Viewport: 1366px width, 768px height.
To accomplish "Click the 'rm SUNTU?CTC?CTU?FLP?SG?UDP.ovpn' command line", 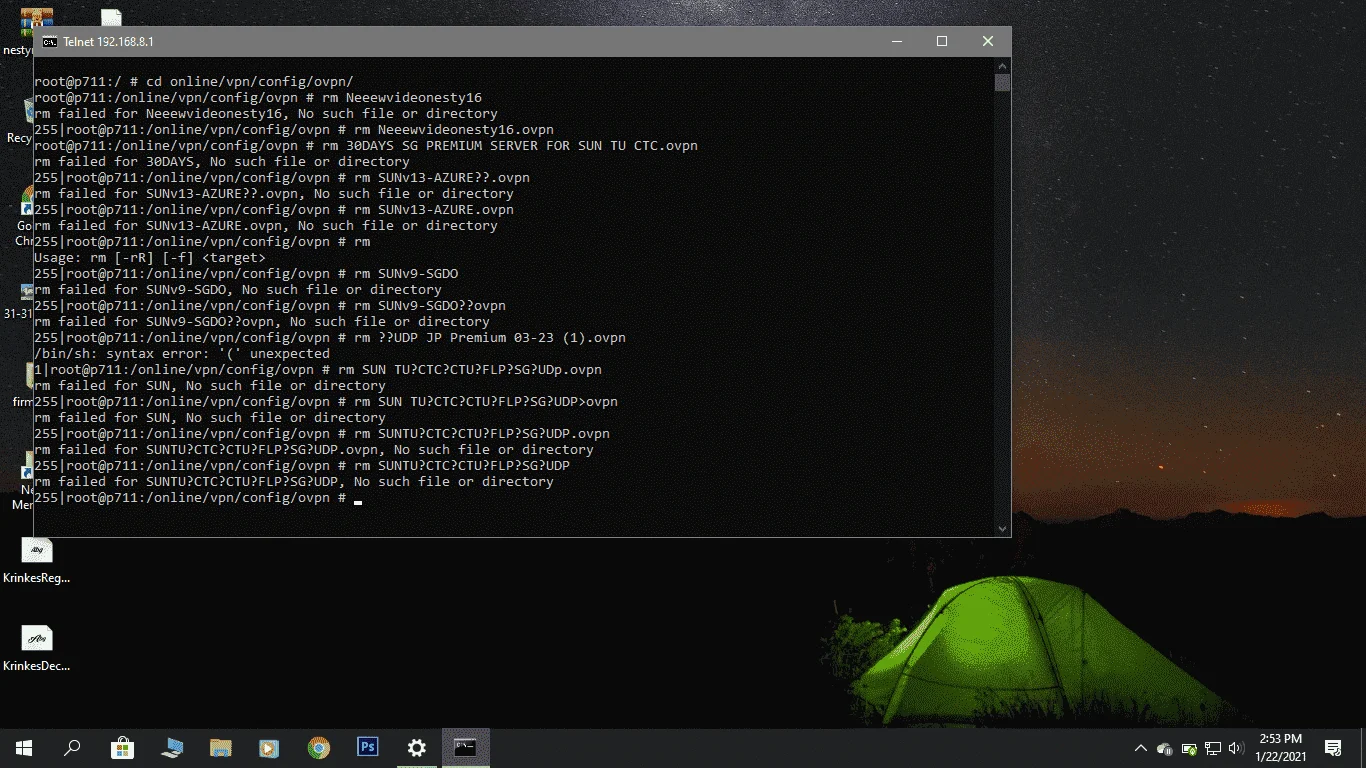I will point(322,433).
